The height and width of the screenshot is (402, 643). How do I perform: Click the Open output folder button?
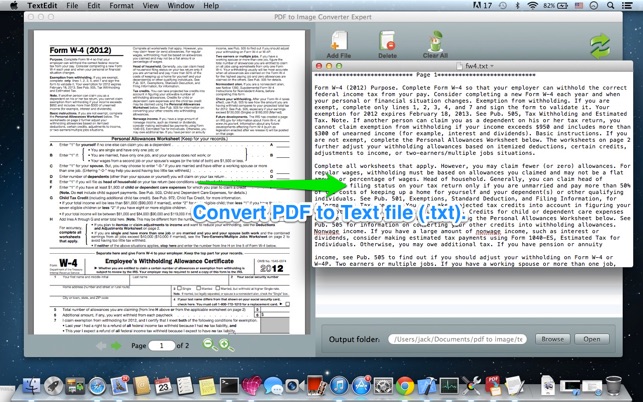click(591, 339)
